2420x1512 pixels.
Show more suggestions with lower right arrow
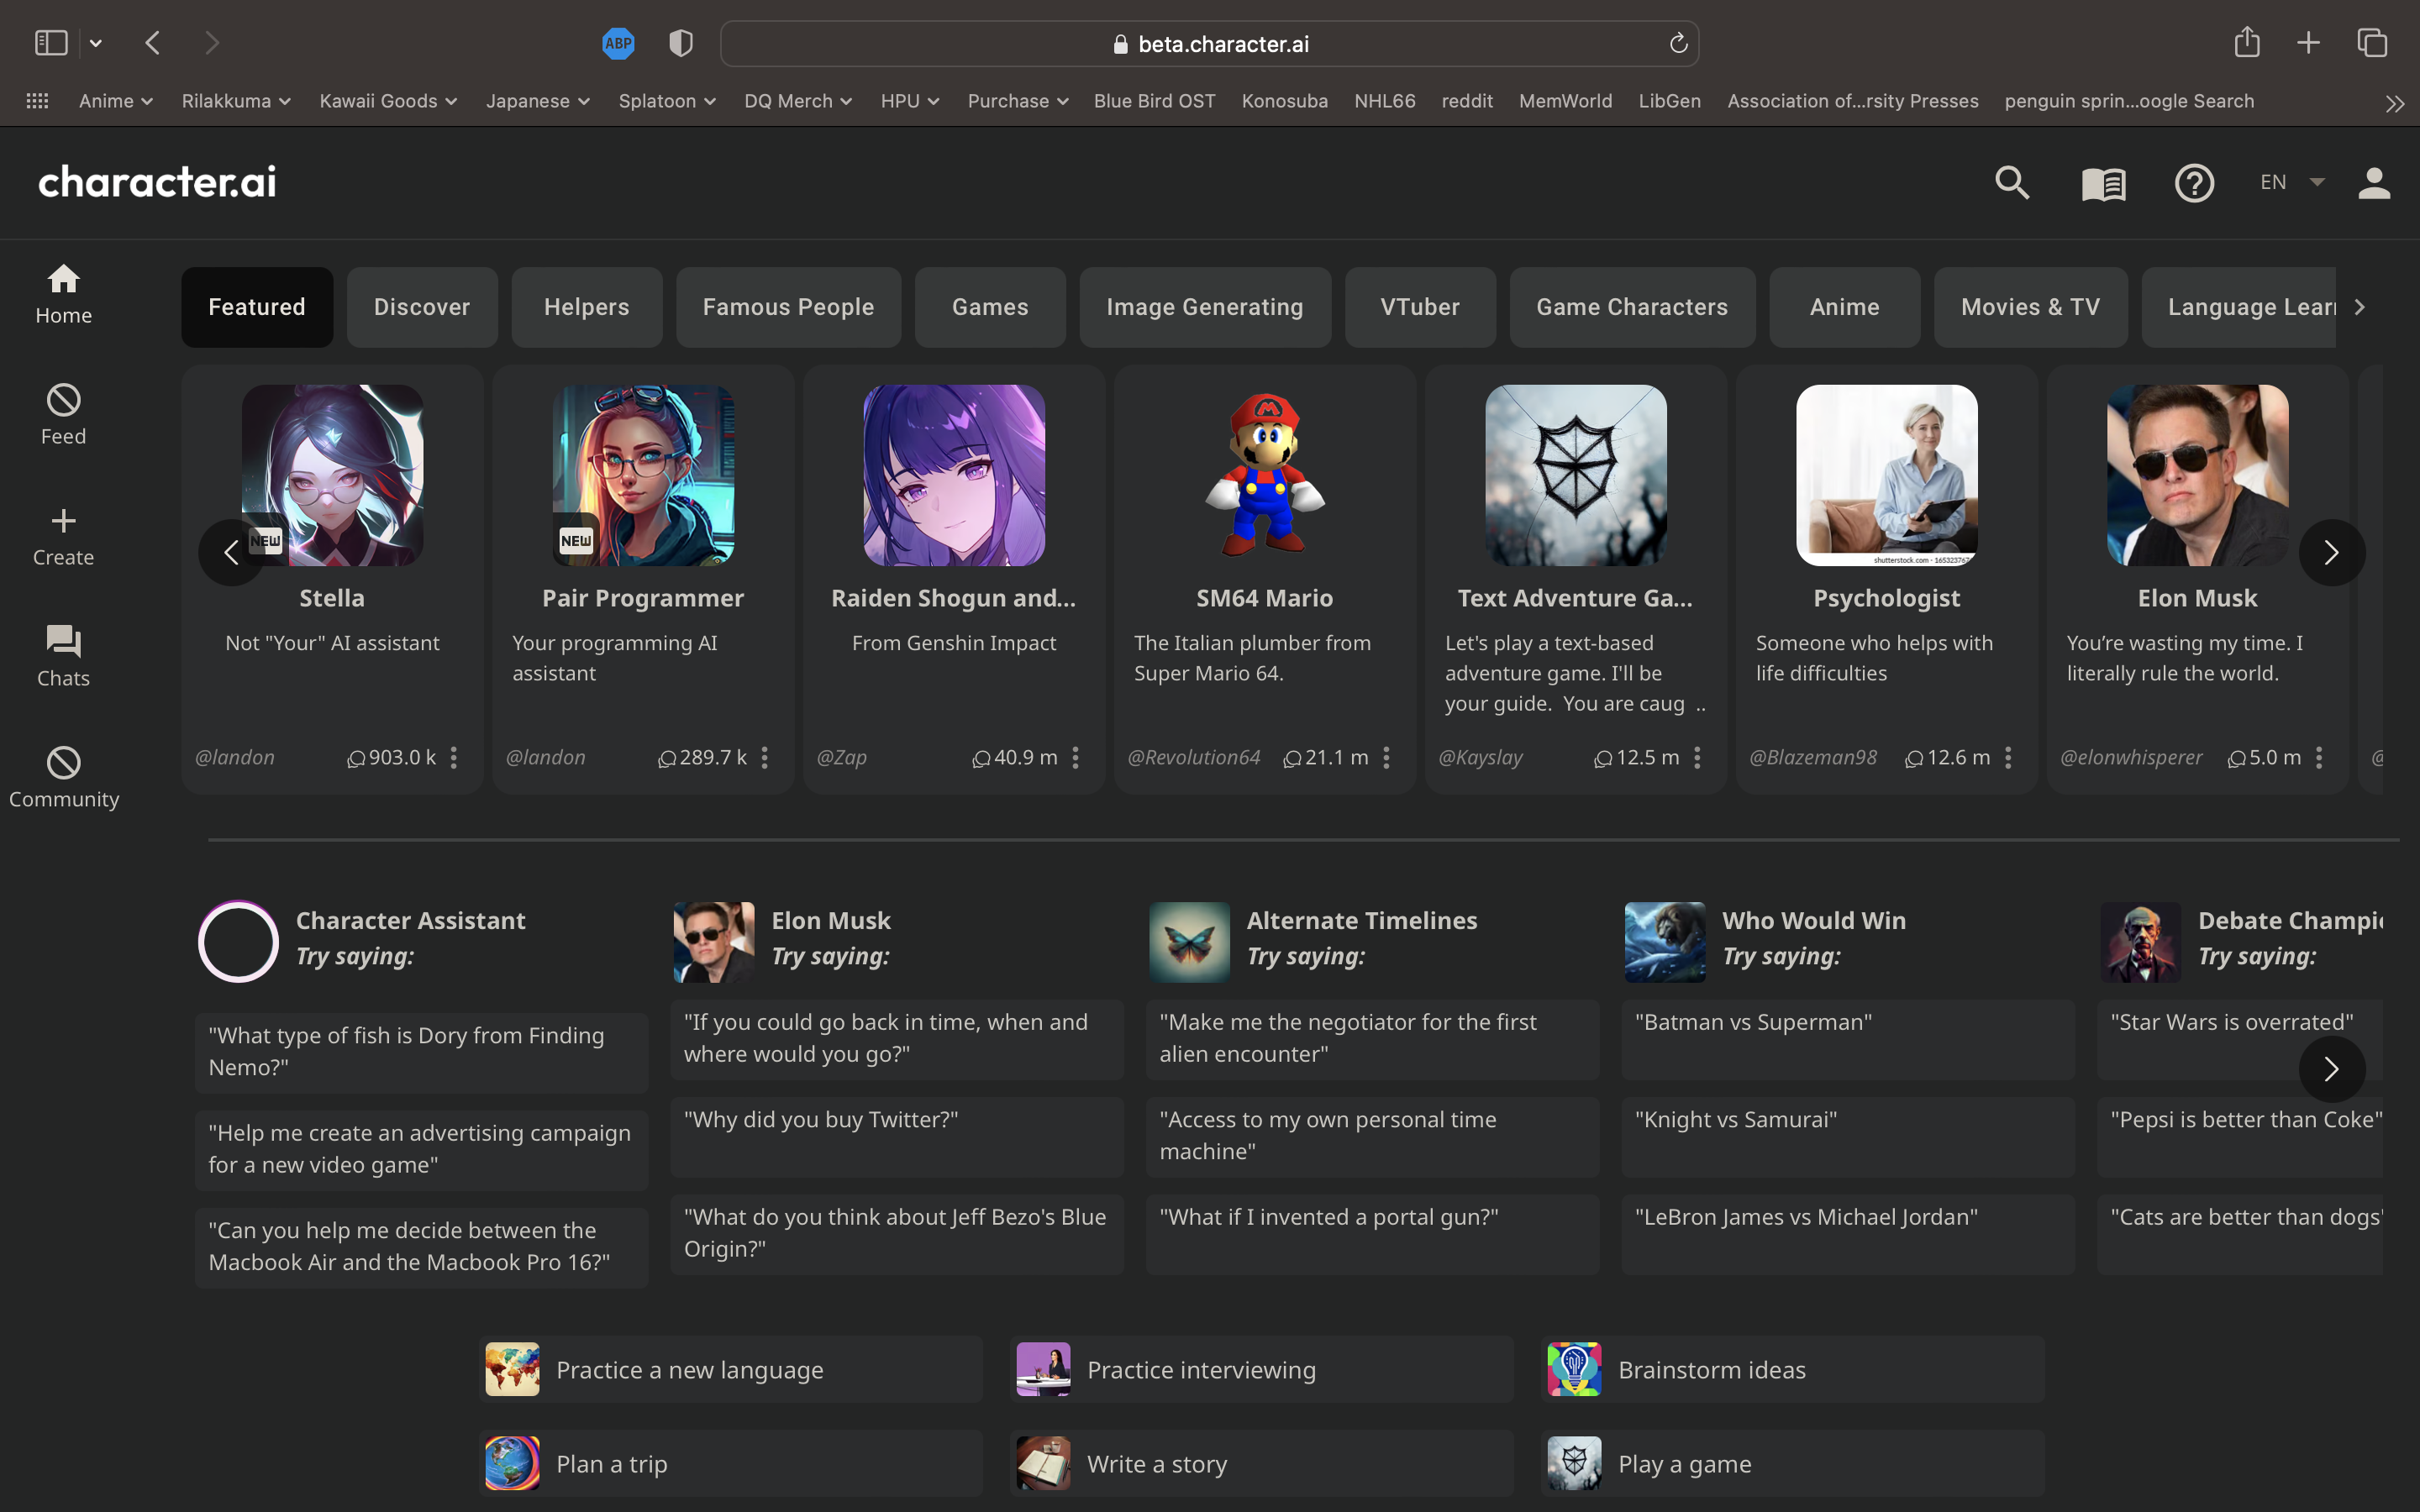pos(2332,1069)
